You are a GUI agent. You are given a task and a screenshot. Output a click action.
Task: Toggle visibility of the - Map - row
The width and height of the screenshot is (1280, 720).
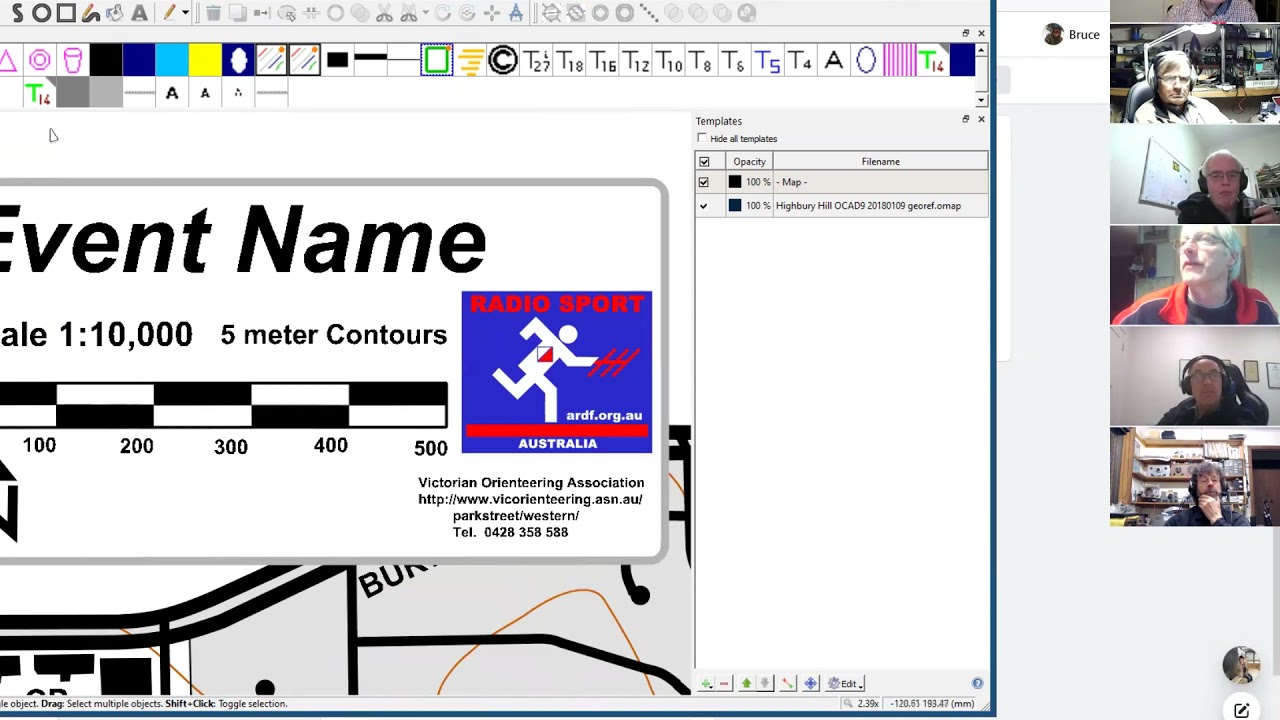pos(704,182)
